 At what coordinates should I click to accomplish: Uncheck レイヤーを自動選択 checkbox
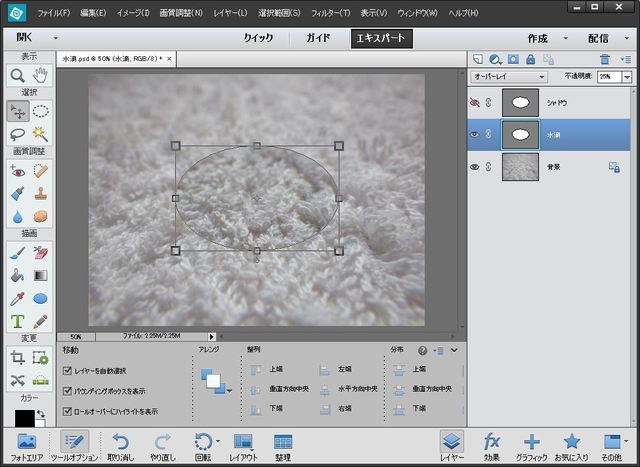(68, 371)
